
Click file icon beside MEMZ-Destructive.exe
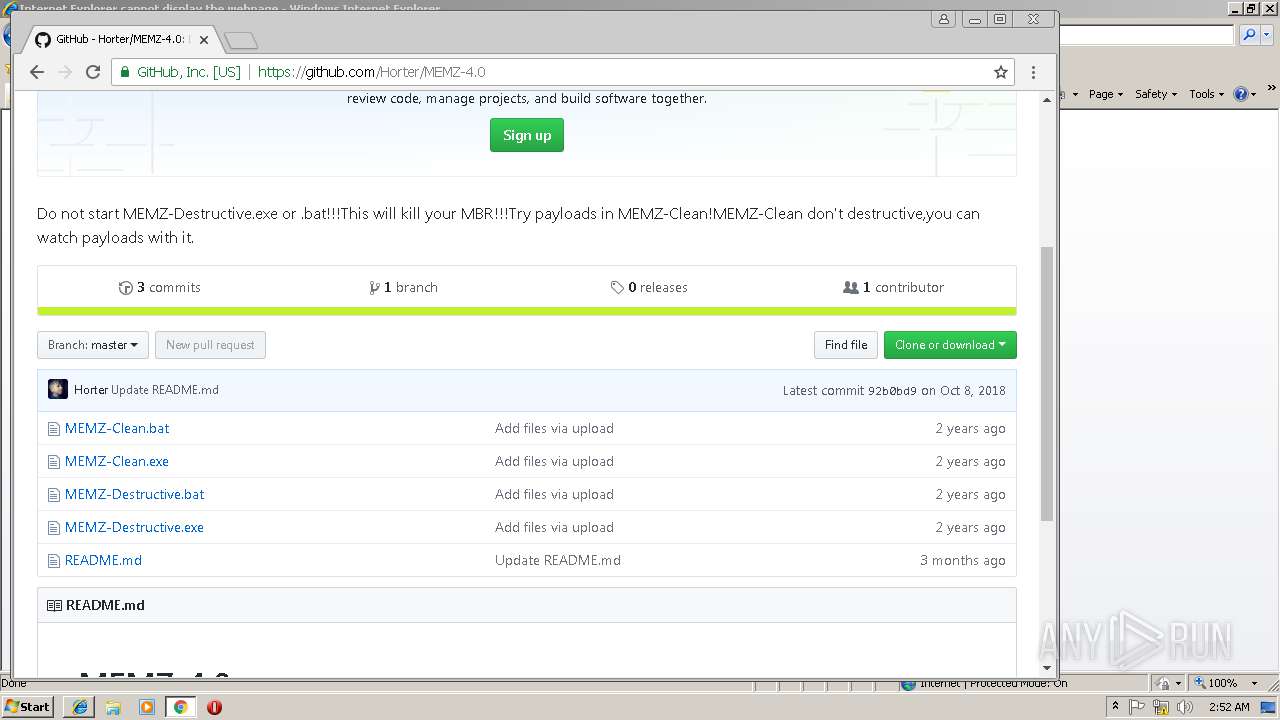pos(54,527)
